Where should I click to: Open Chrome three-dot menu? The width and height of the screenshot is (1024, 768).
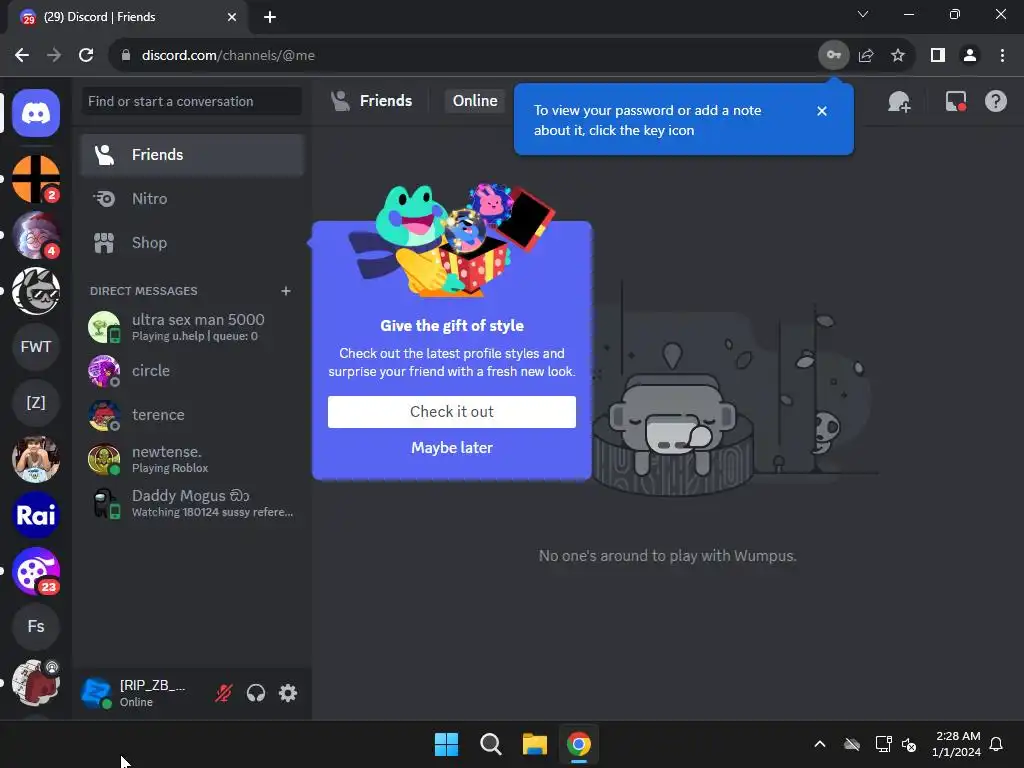(x=1002, y=56)
